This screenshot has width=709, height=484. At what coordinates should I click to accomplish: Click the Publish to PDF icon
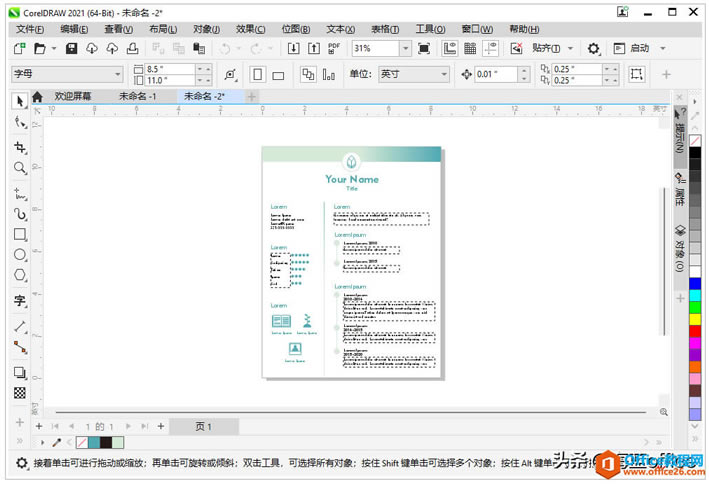(x=334, y=48)
